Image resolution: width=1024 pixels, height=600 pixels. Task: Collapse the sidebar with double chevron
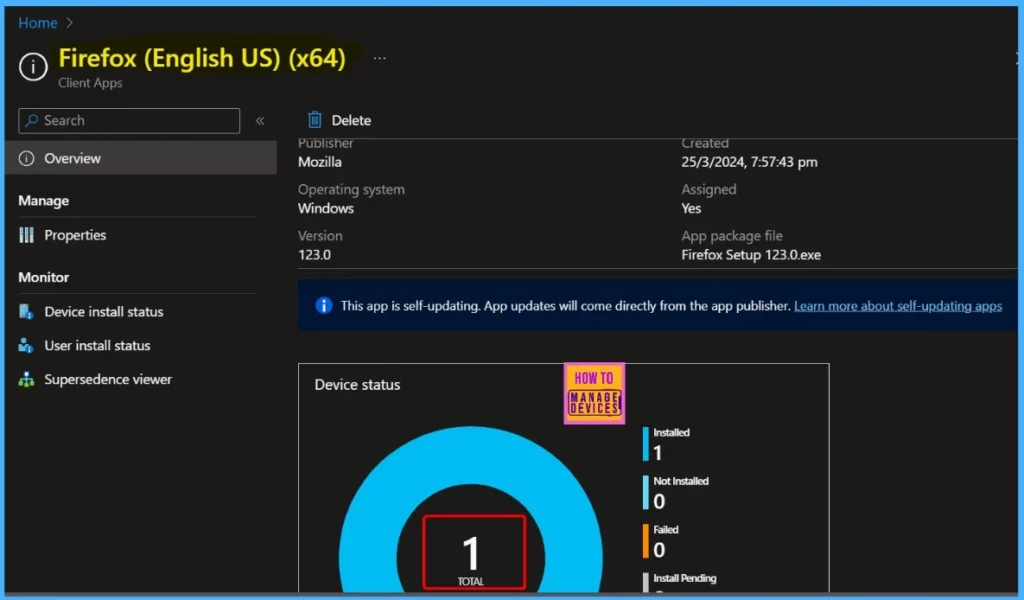click(x=260, y=121)
